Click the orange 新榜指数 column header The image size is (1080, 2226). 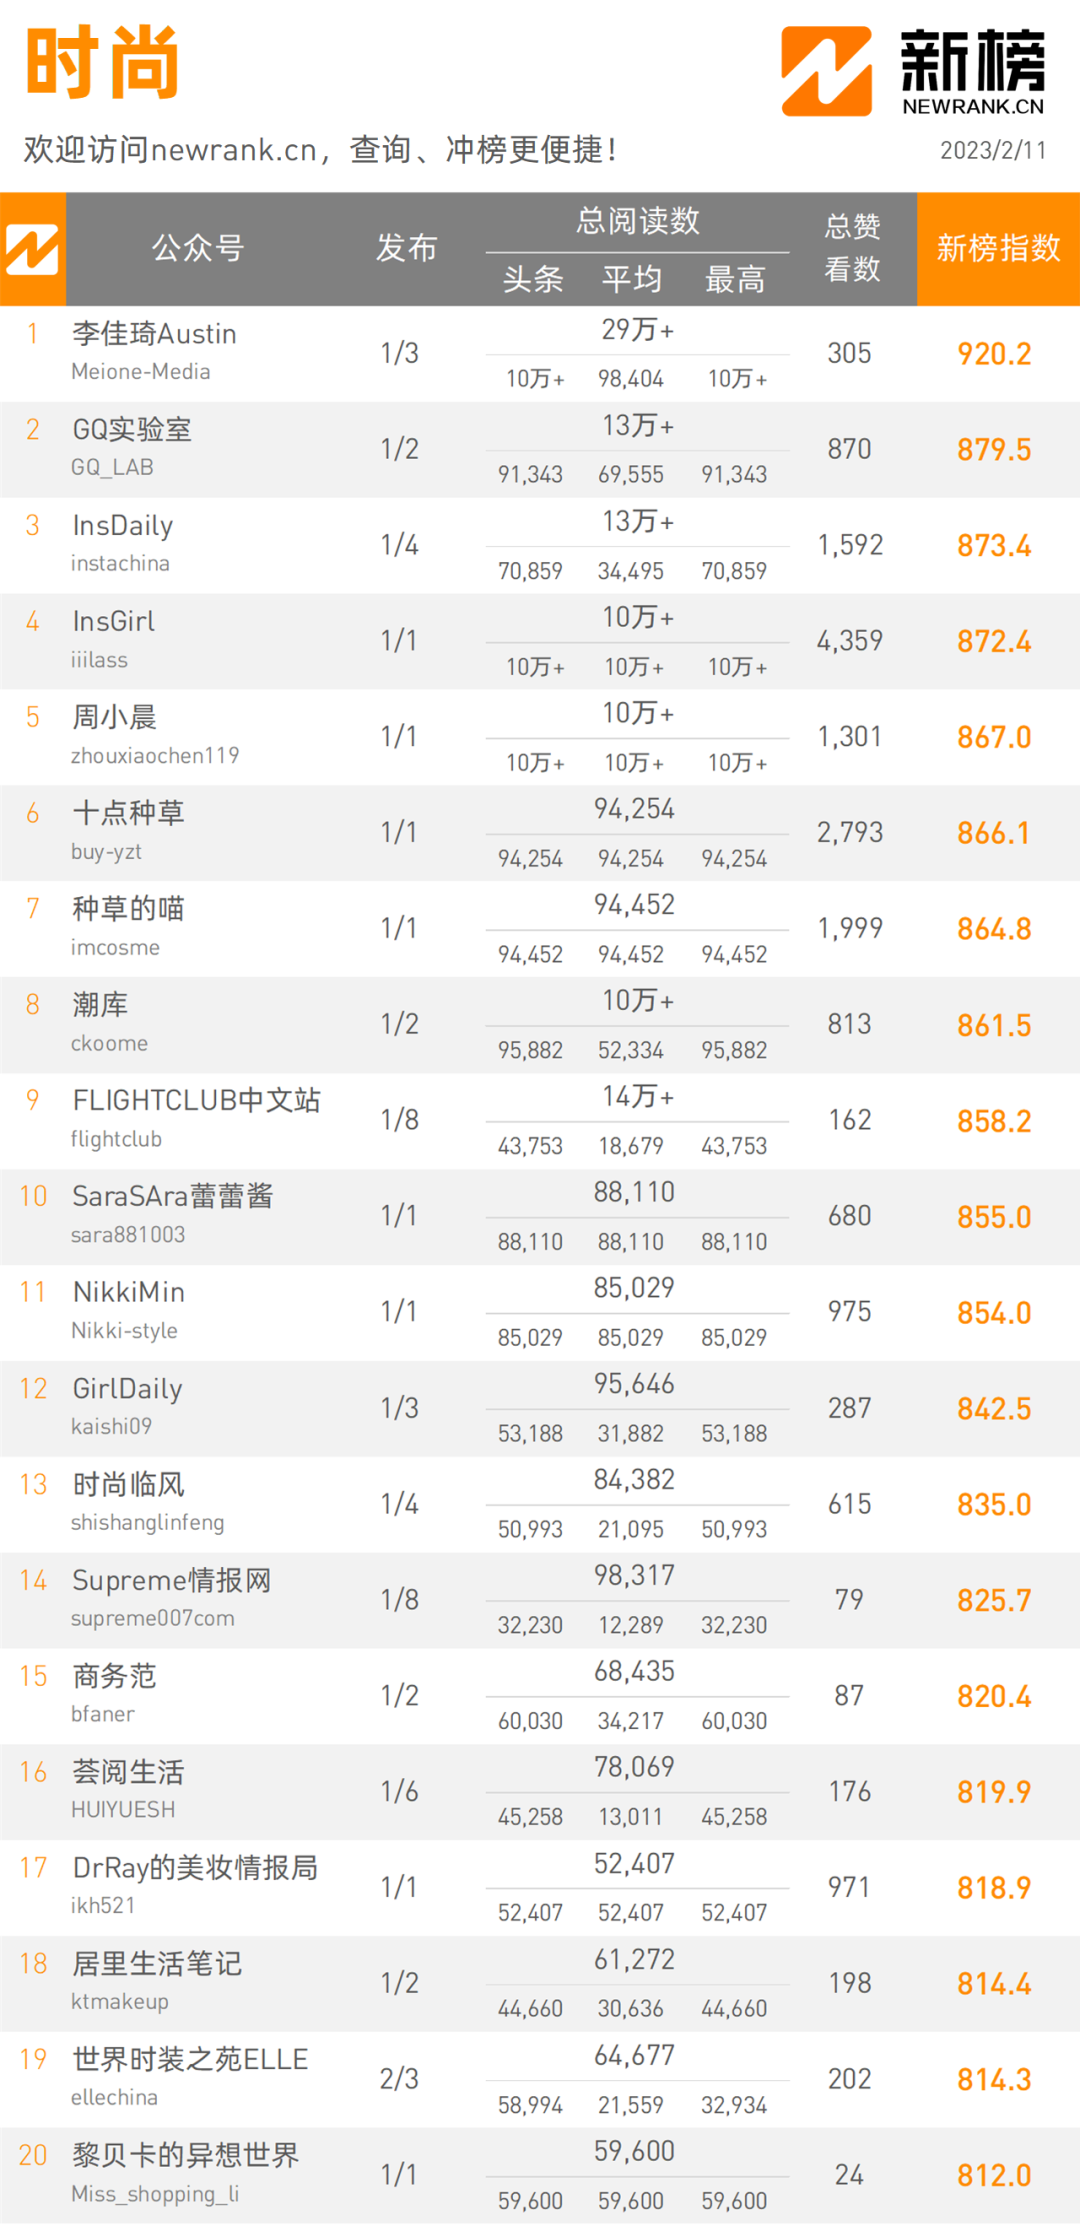tap(998, 248)
